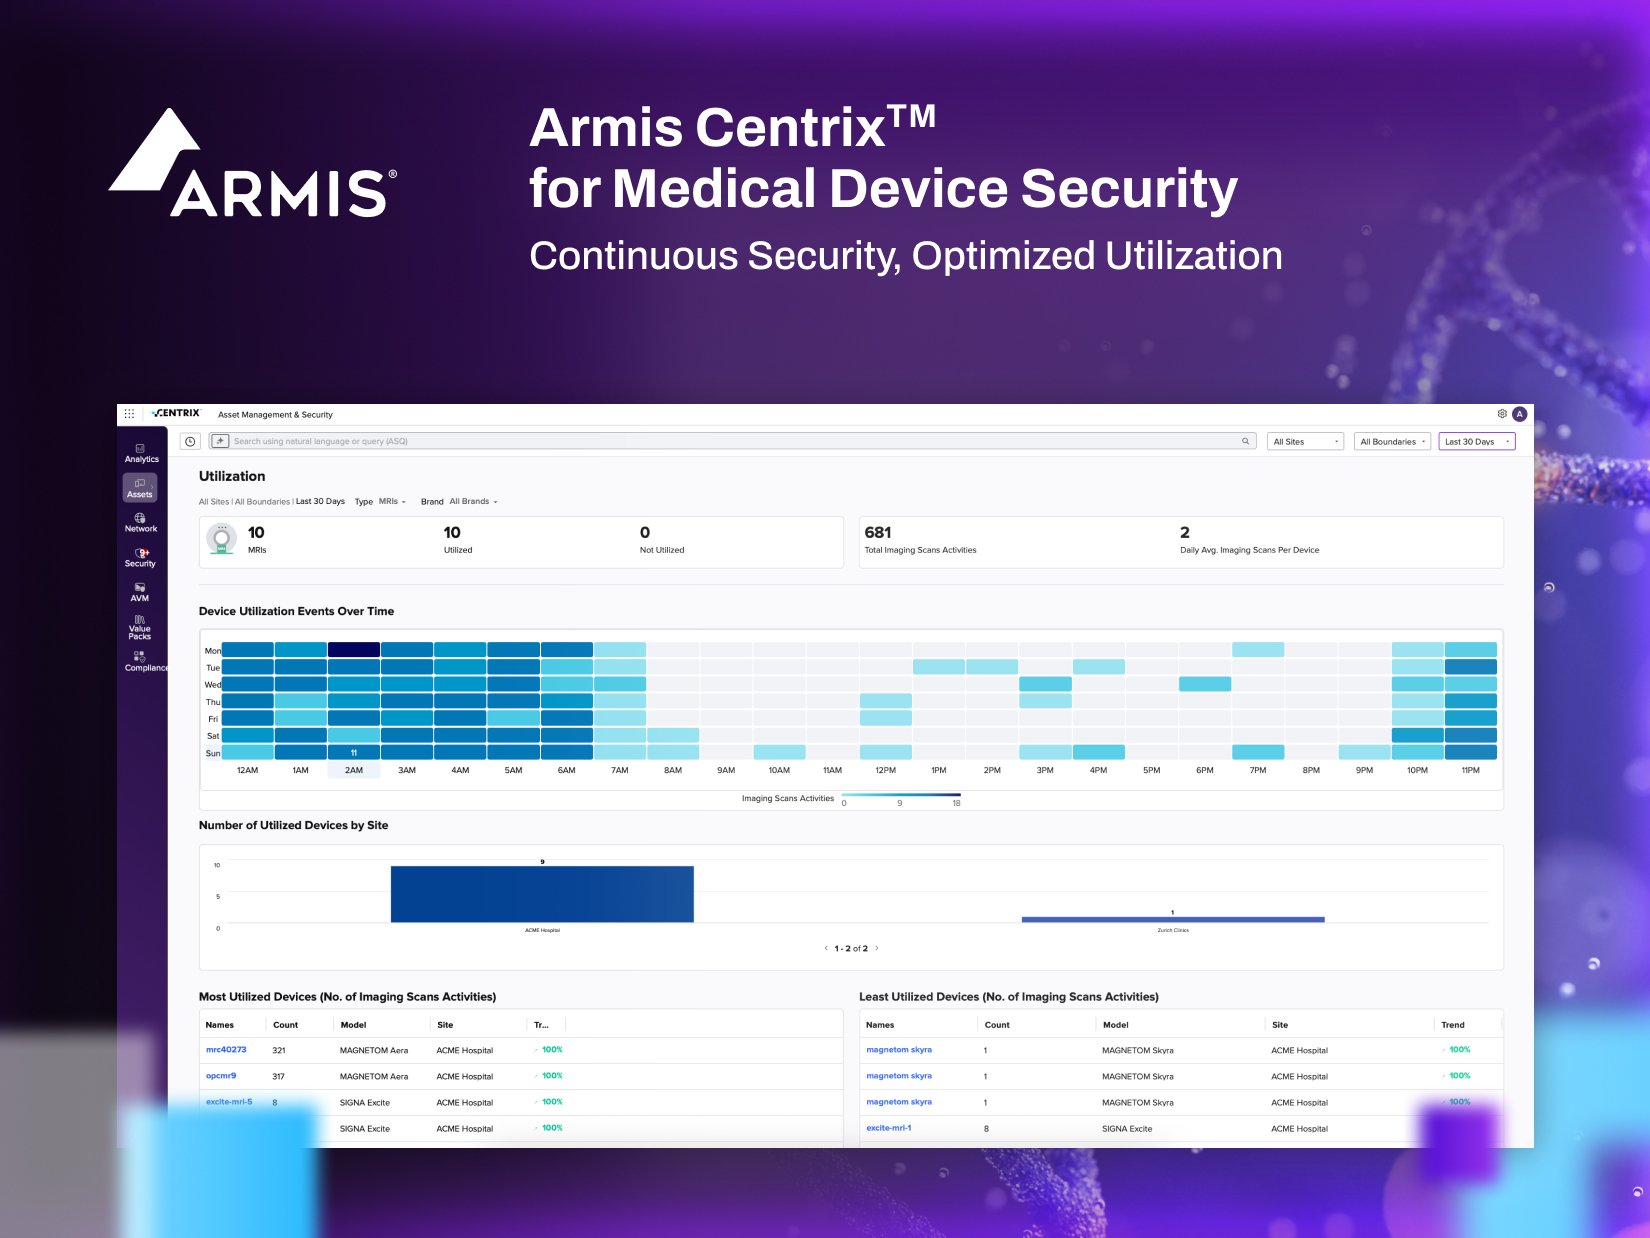The image size is (1650, 1238).
Task: Click the 0 Not Utilized value
Action: 645,533
